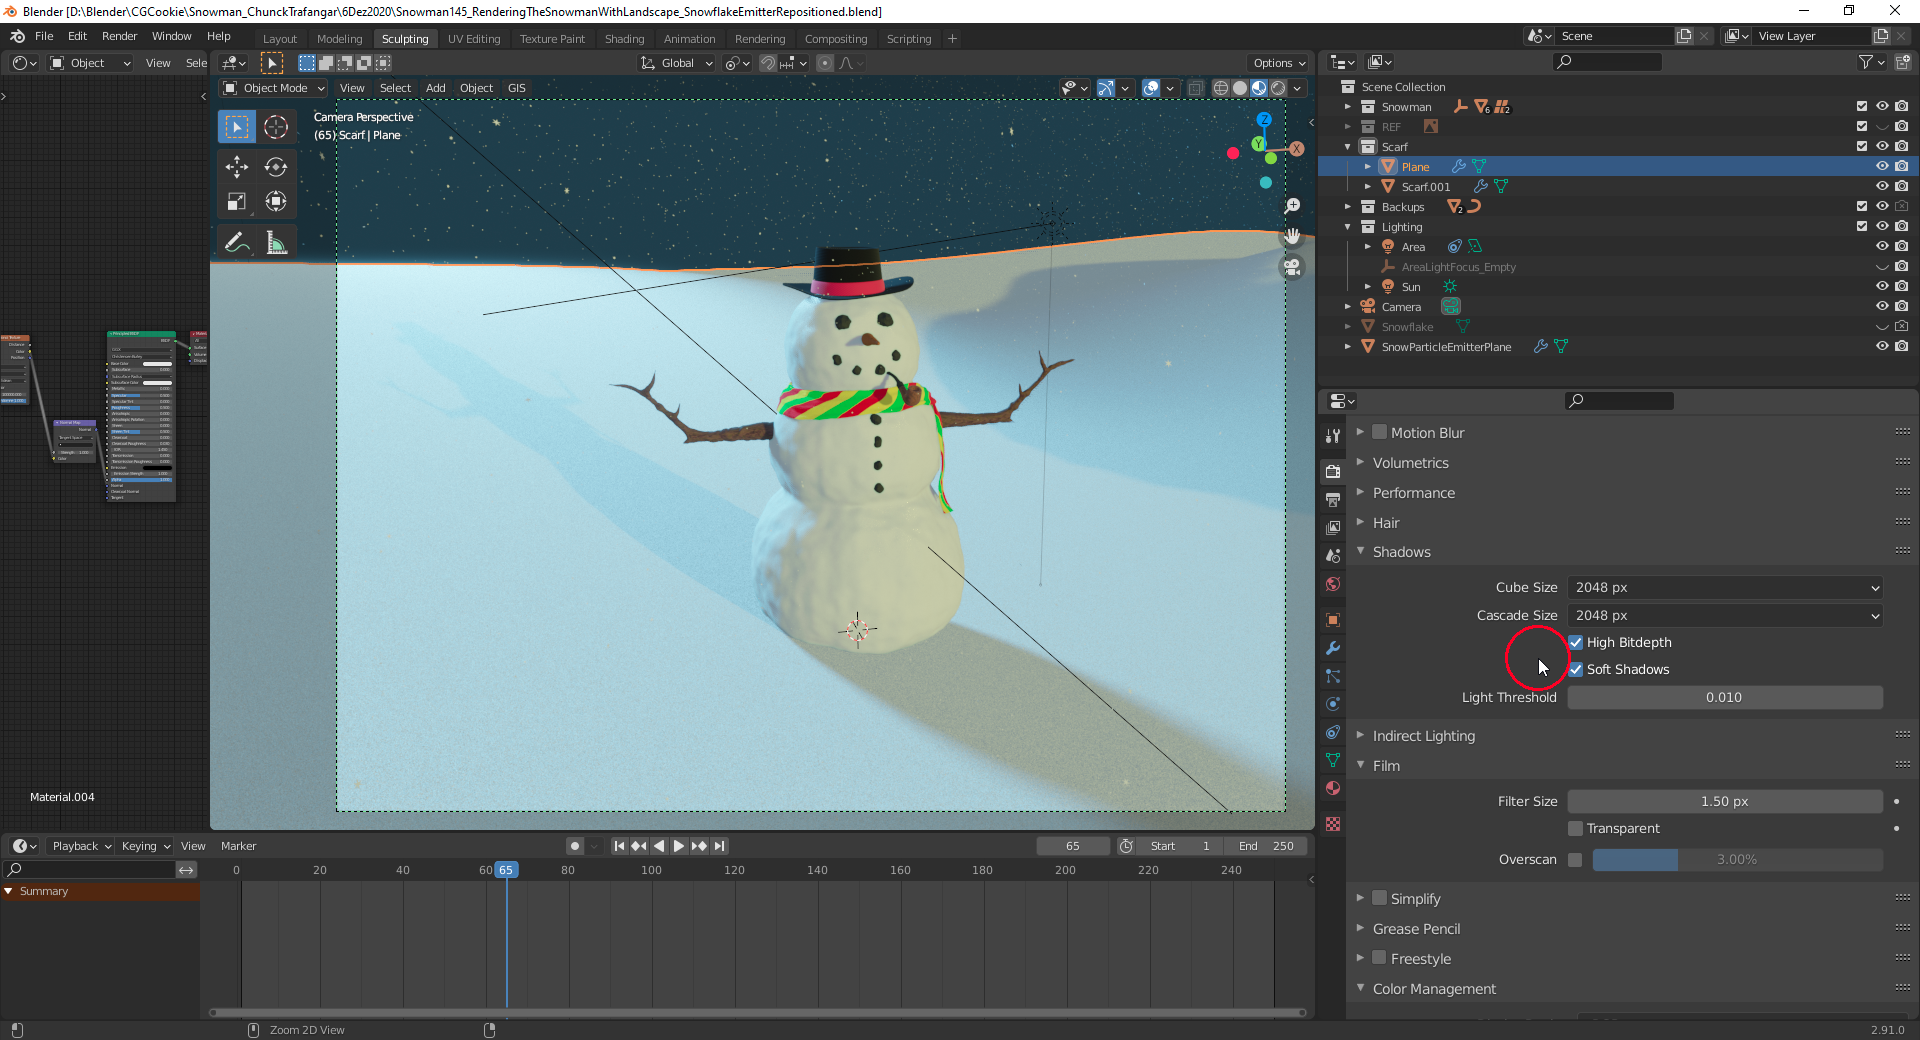Select the Measure tool in viewport toolbar

[276, 241]
